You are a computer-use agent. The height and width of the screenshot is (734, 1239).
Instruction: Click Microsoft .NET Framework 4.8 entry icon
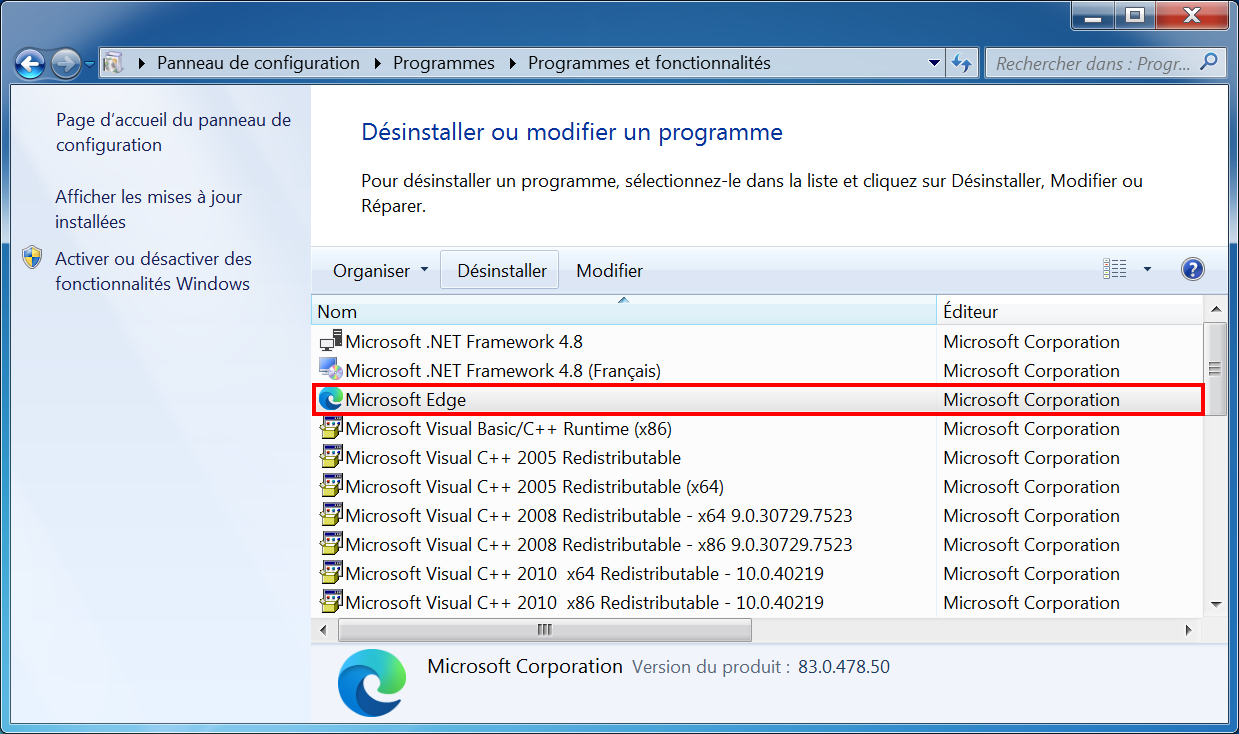tap(330, 341)
